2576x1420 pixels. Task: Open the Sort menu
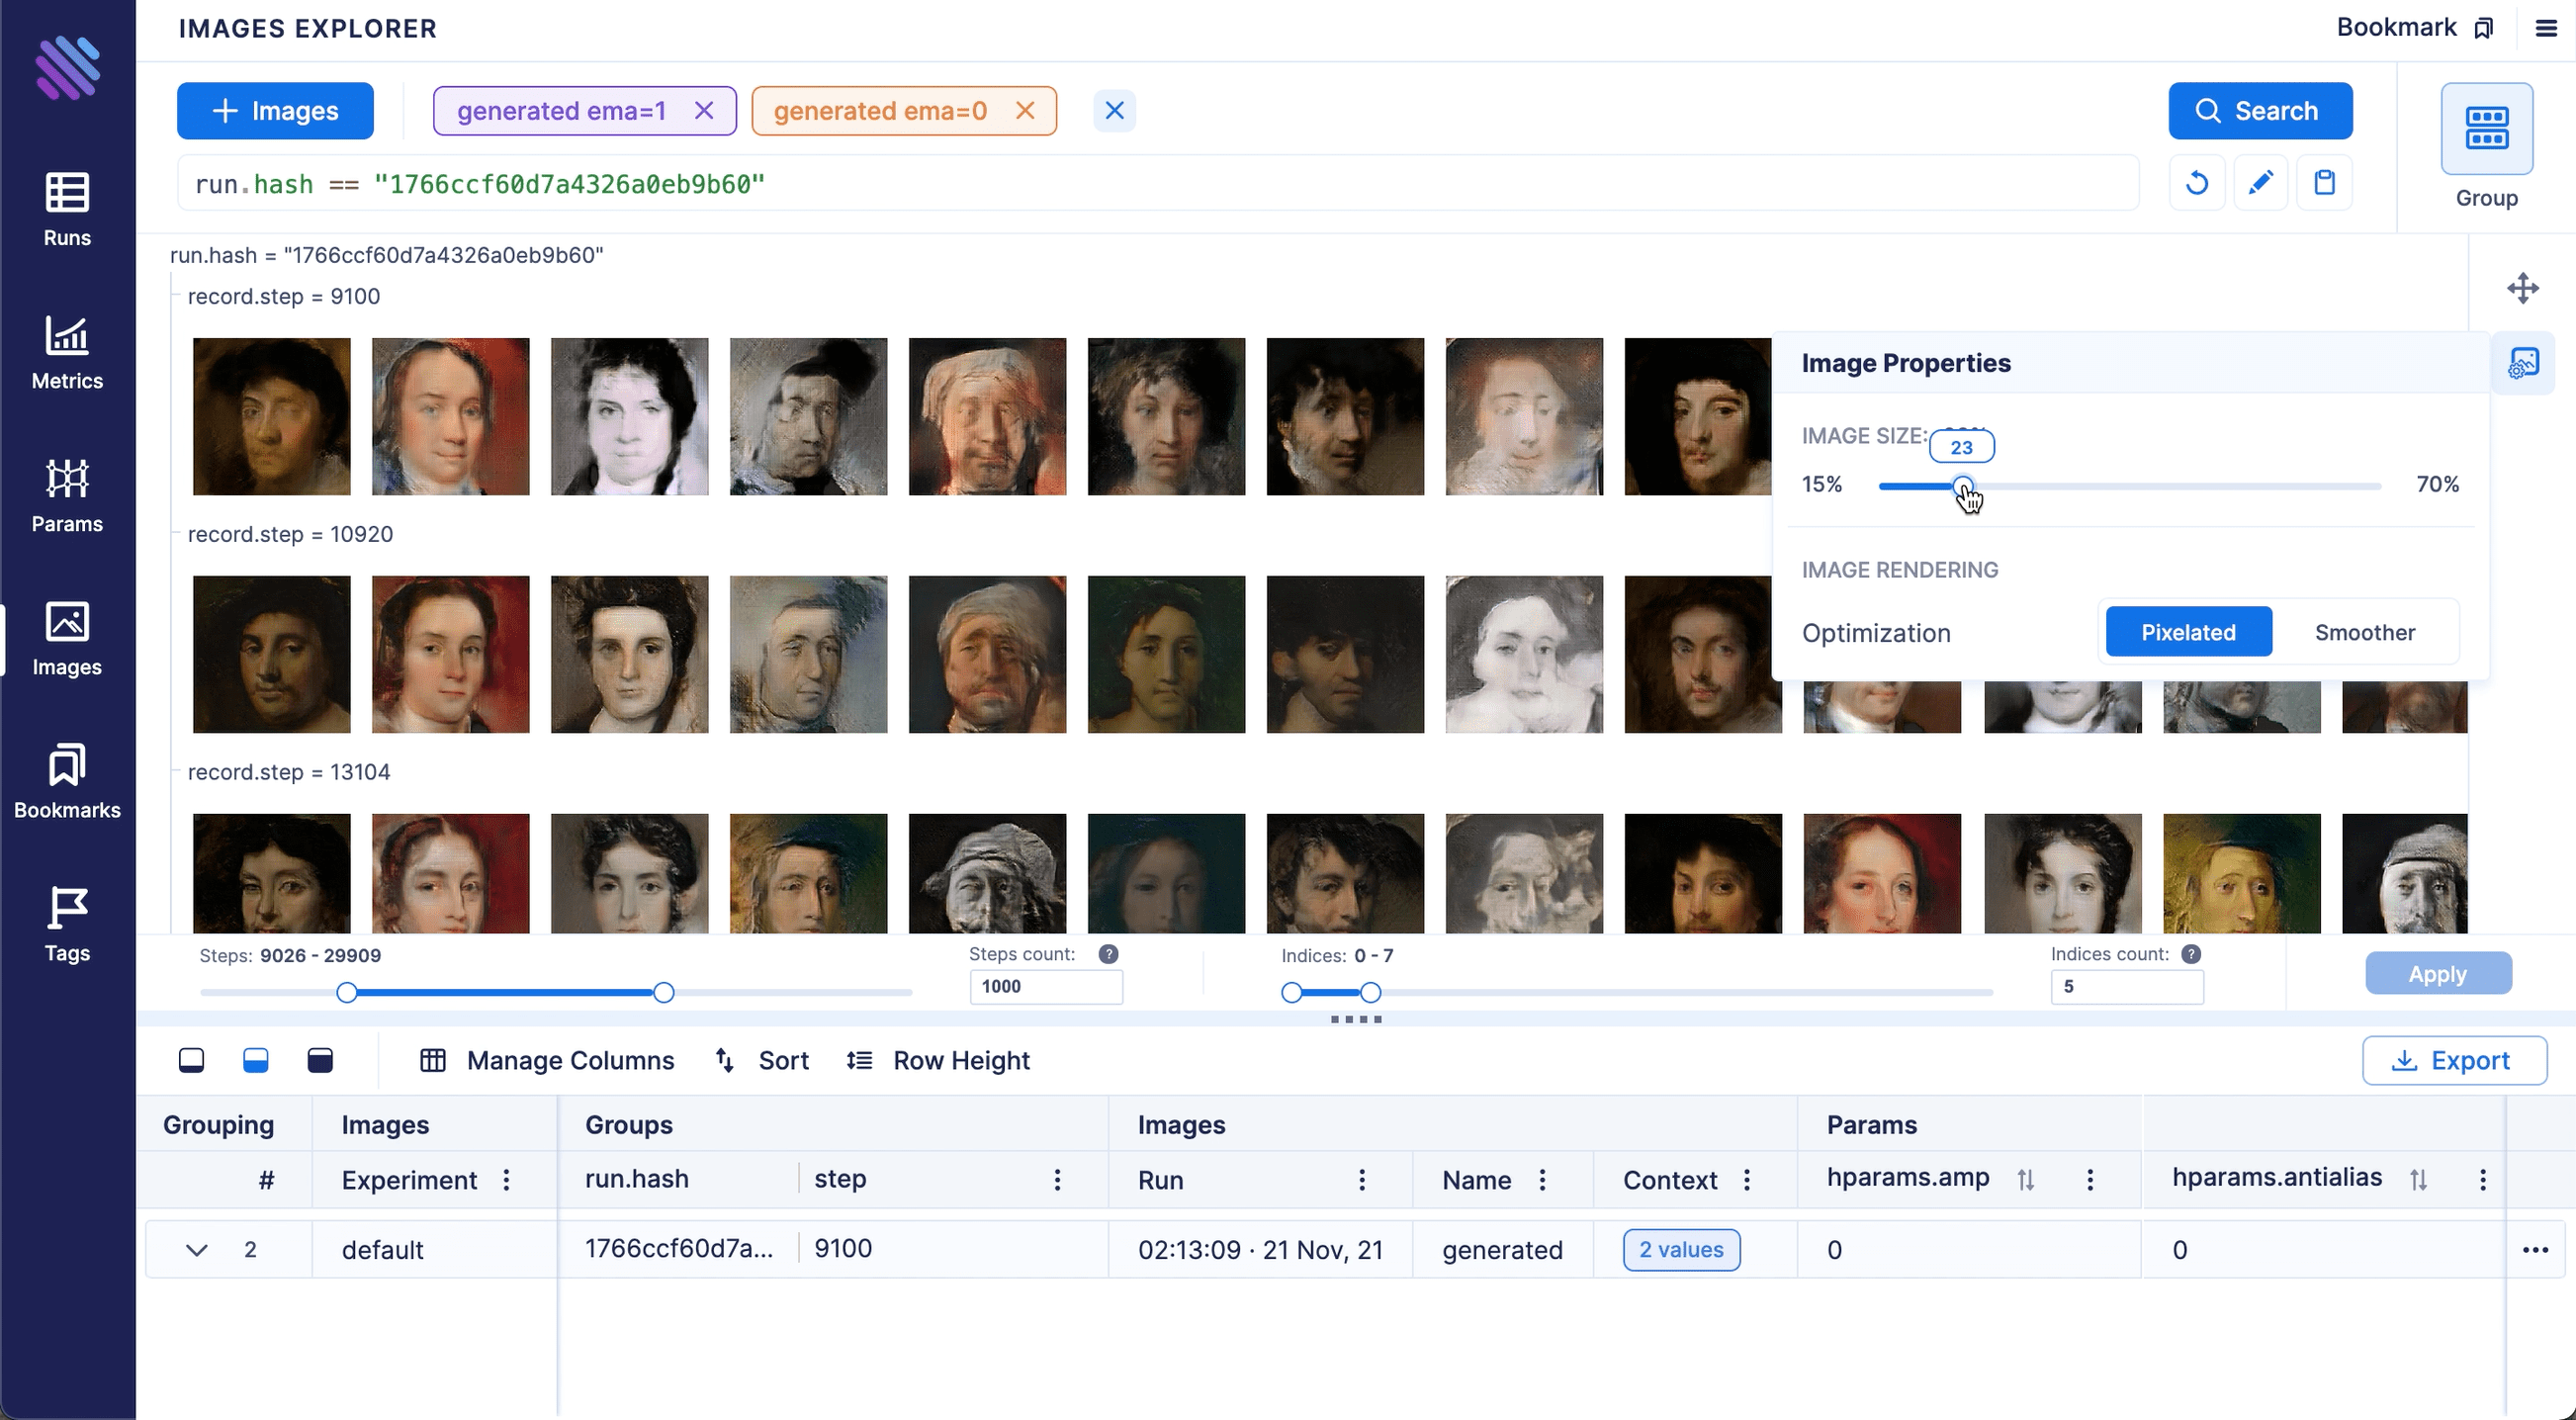762,1061
